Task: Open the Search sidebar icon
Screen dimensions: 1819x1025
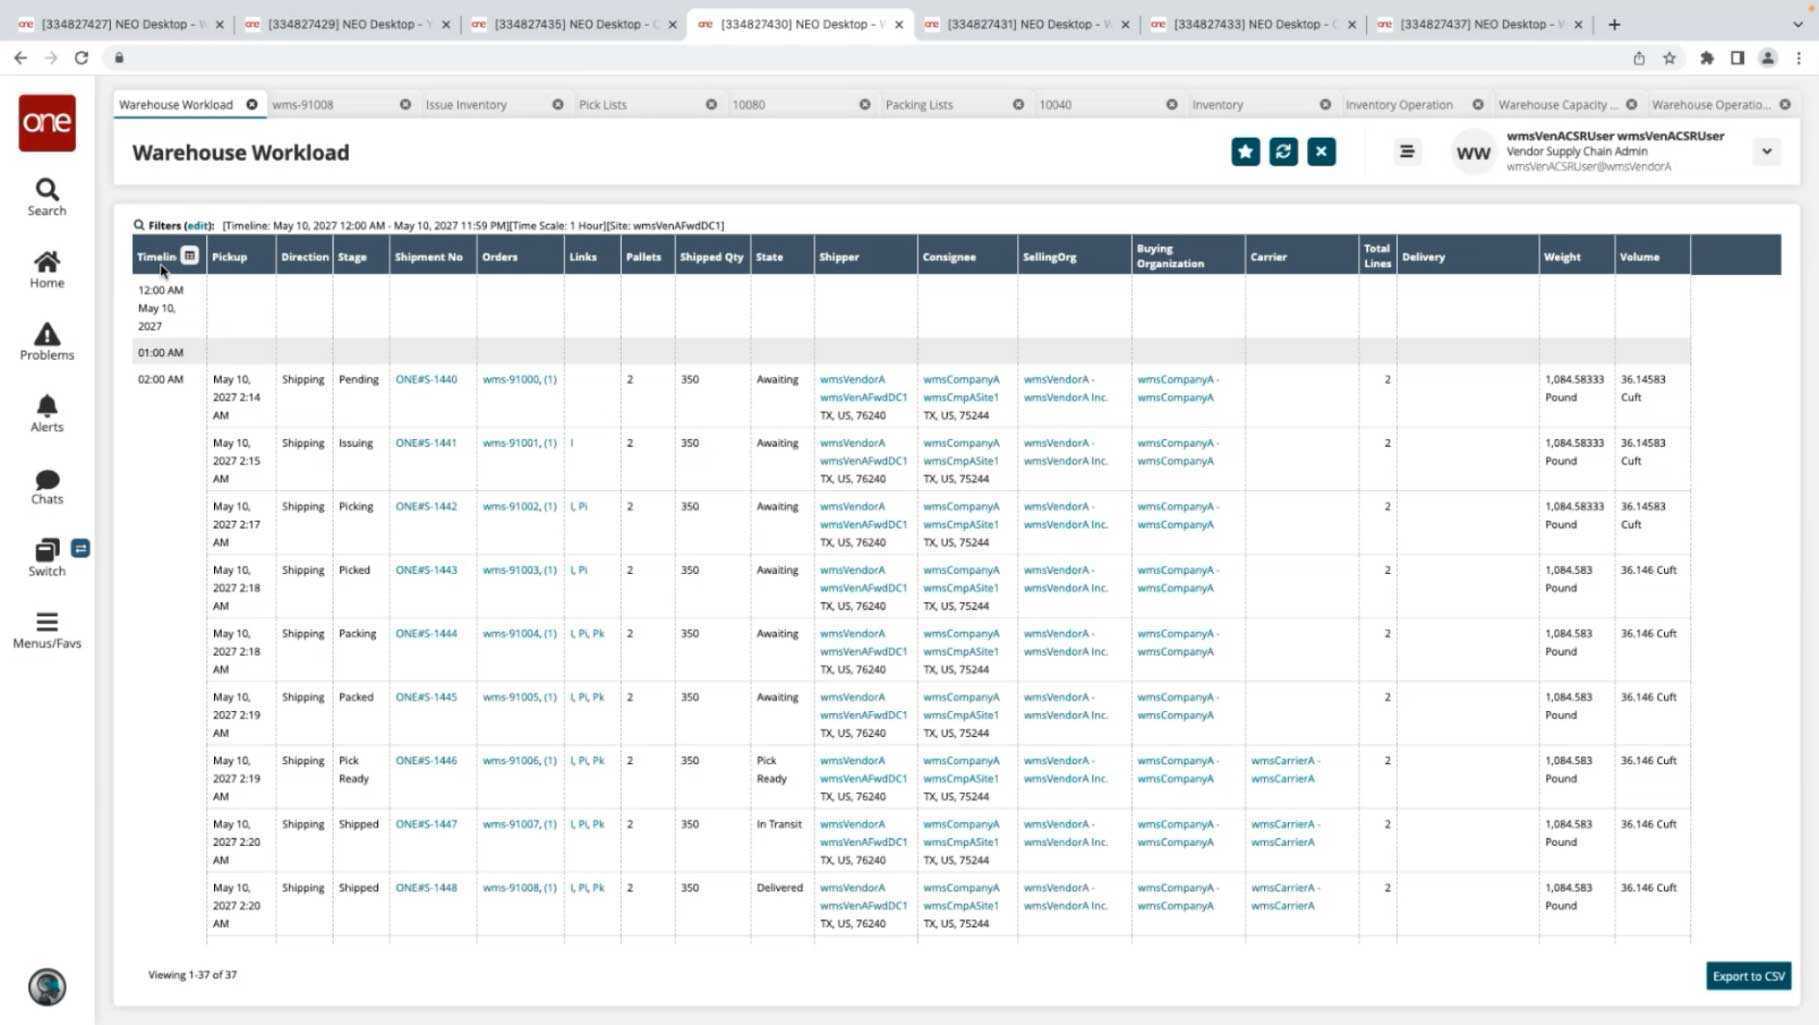Action: pyautogui.click(x=47, y=197)
